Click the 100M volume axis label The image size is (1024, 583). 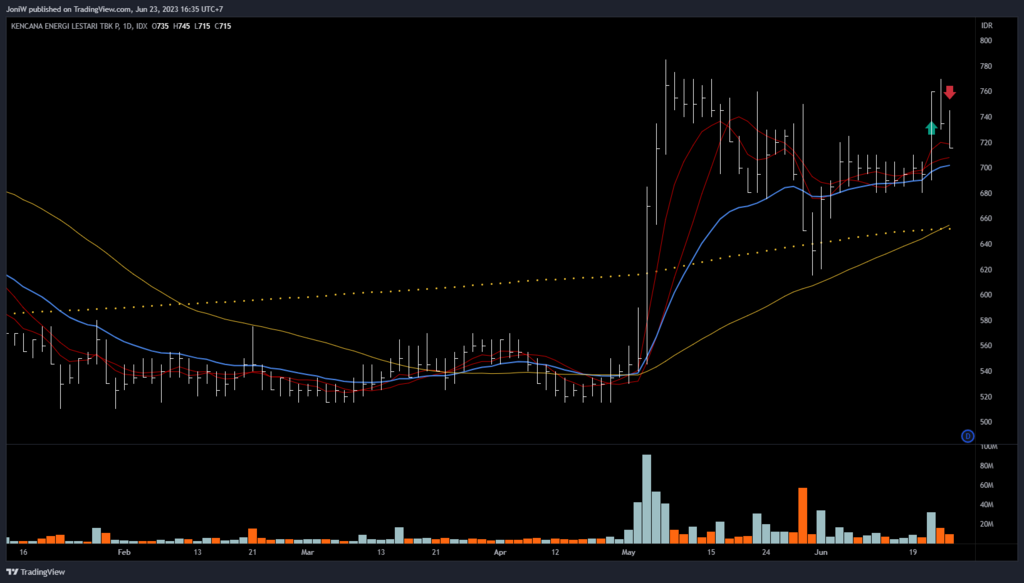coord(986,447)
